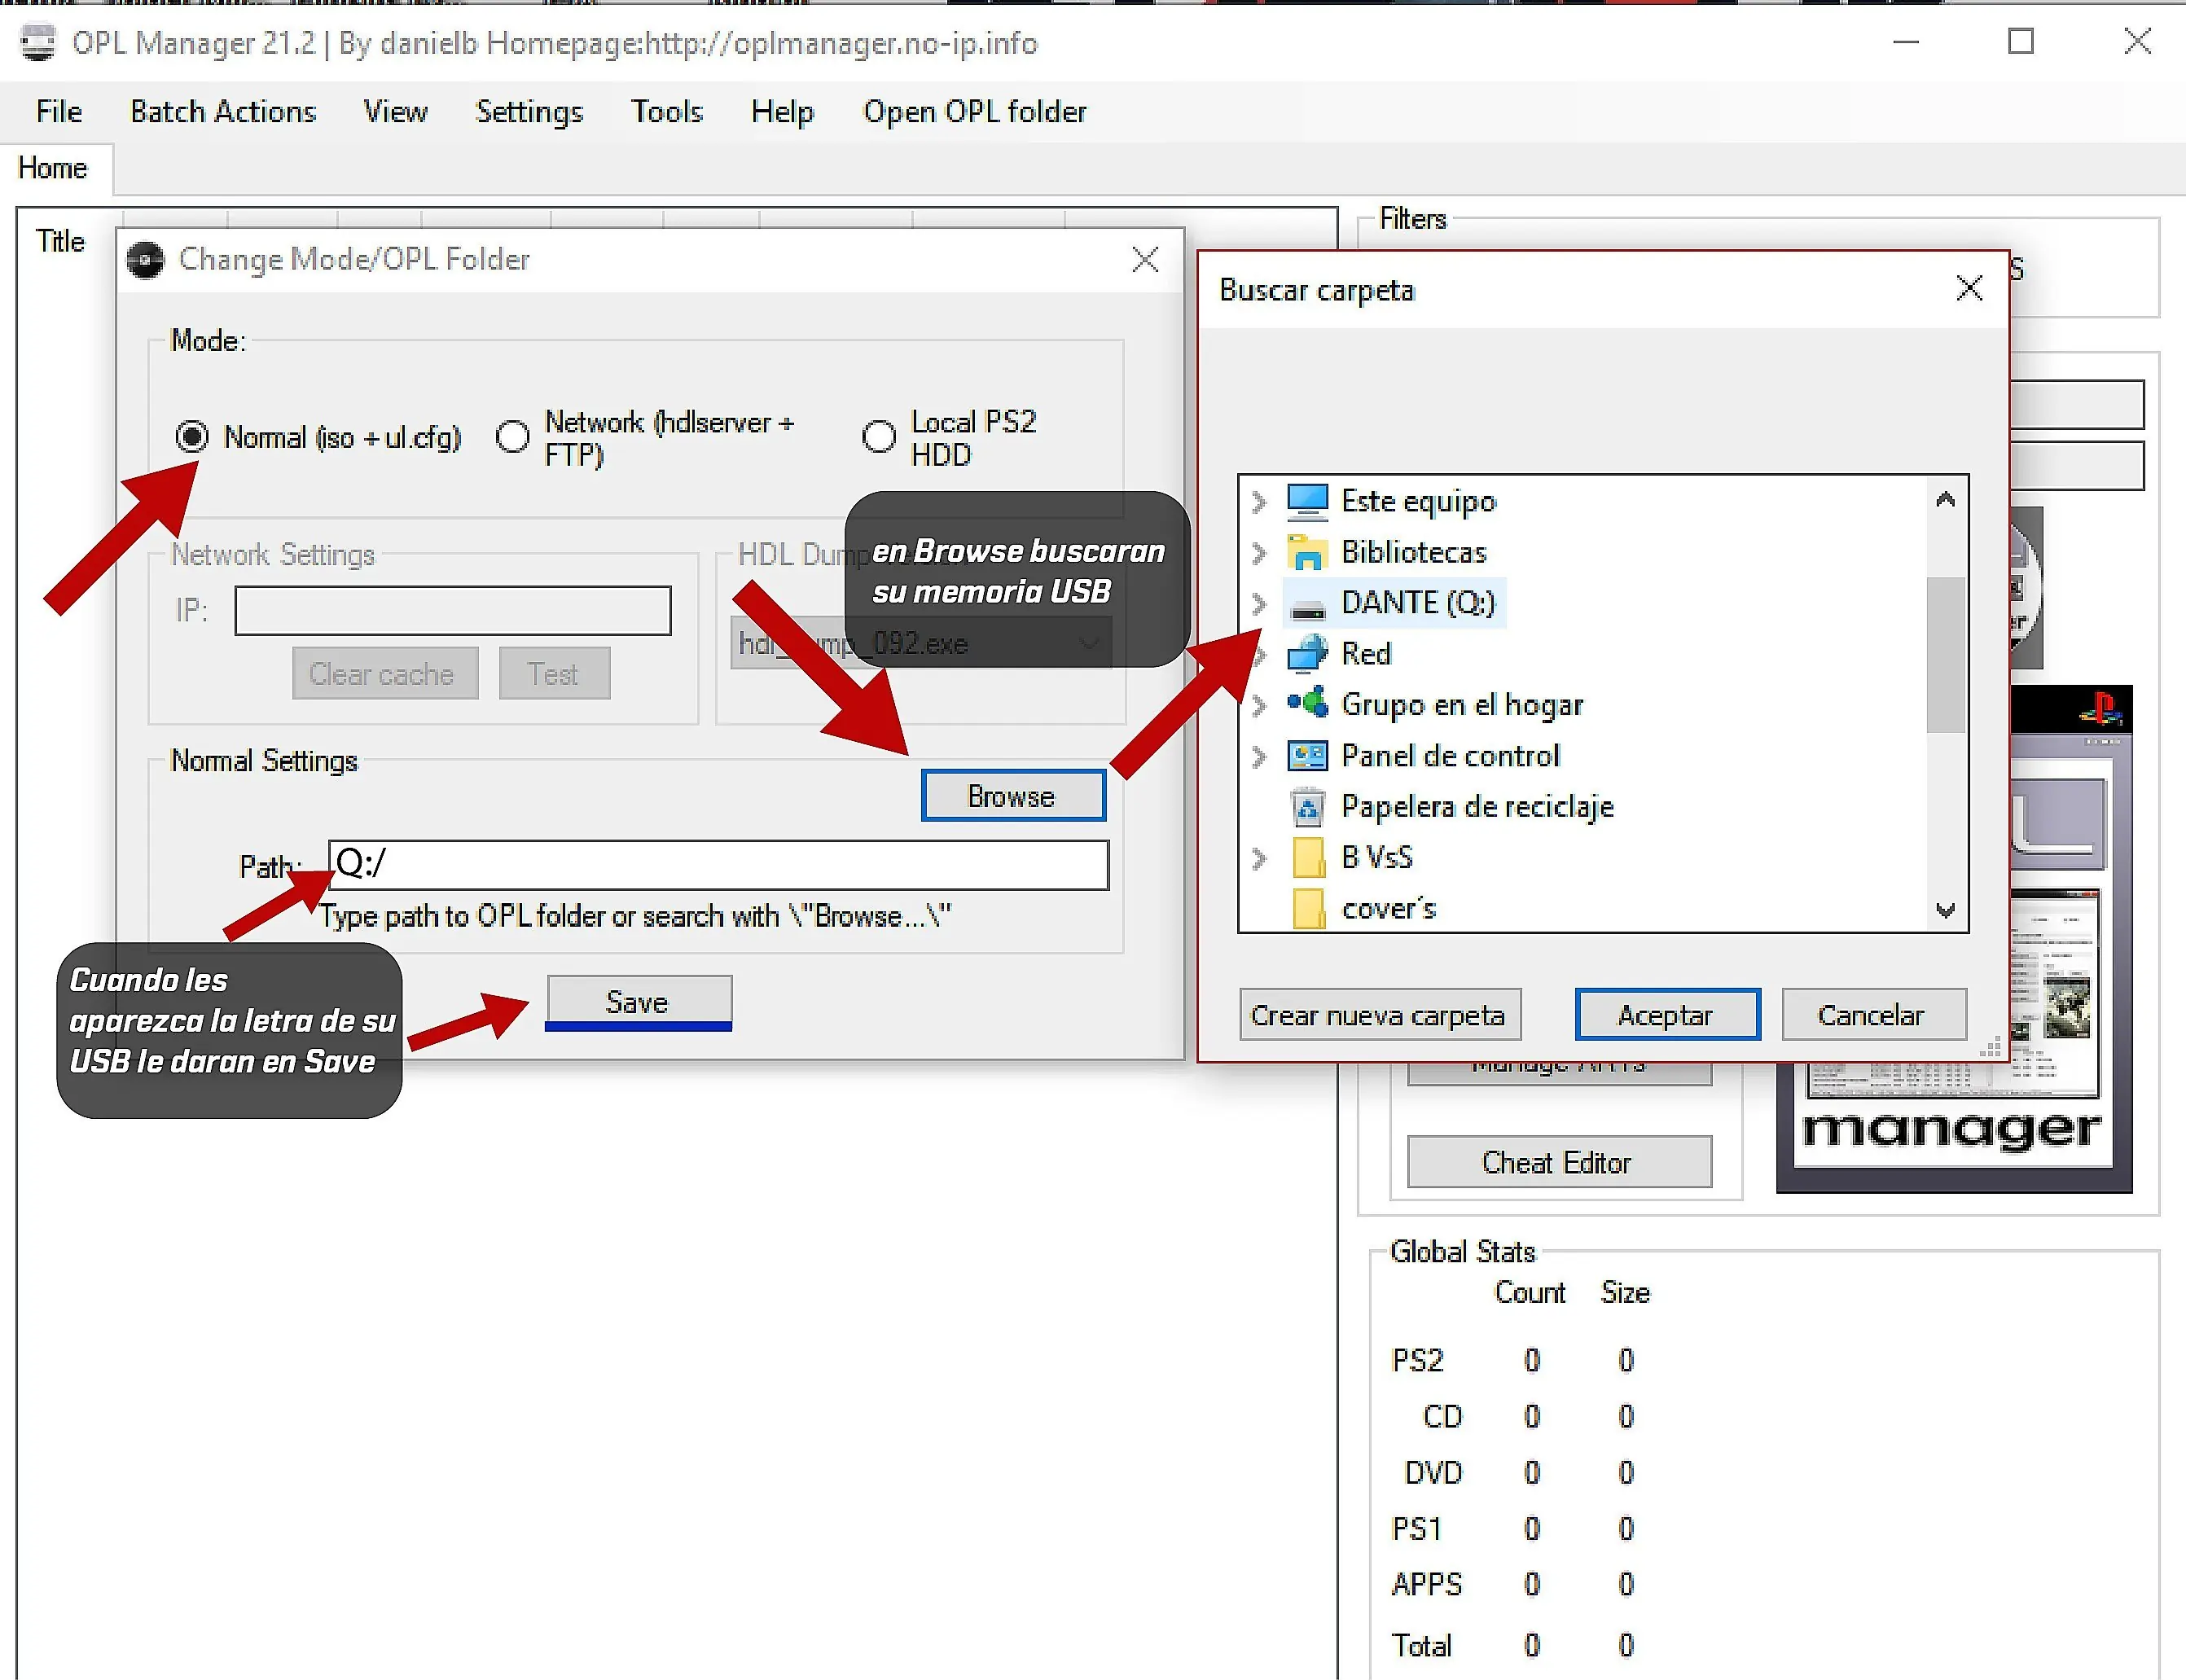
Task: Open the File menu
Action: (59, 112)
